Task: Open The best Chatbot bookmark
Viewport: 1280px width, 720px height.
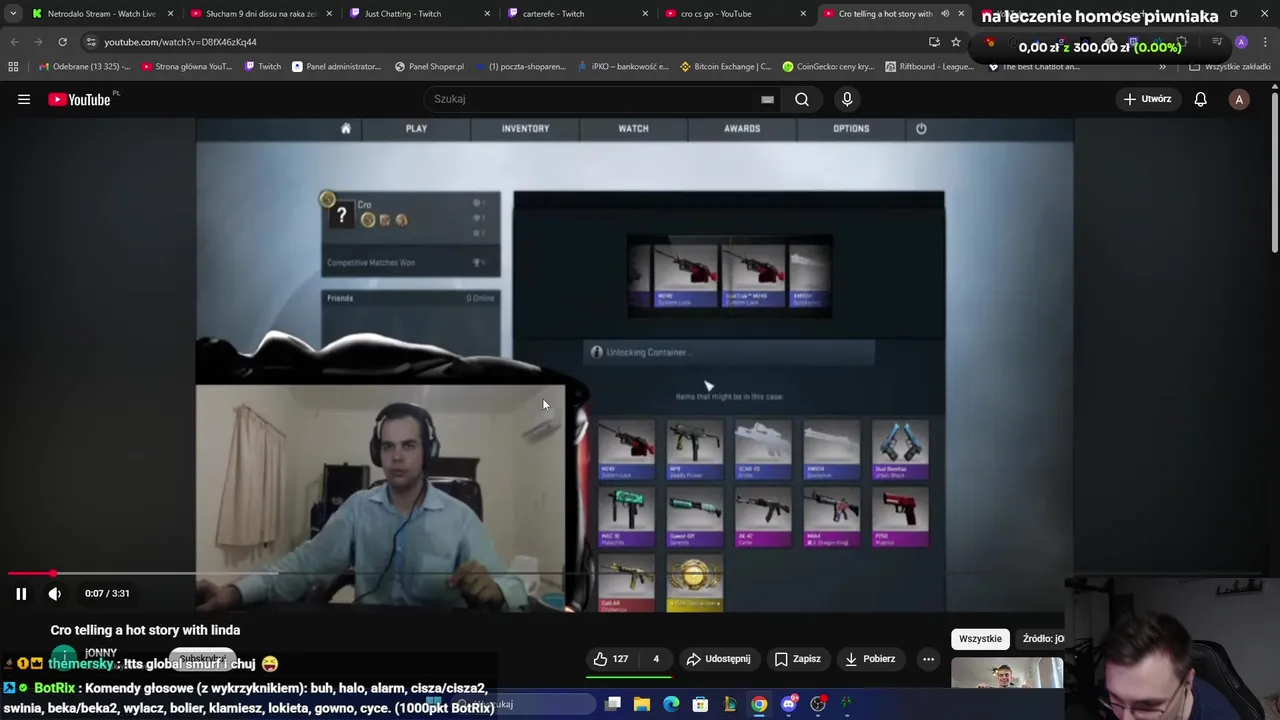Action: coord(1034,66)
